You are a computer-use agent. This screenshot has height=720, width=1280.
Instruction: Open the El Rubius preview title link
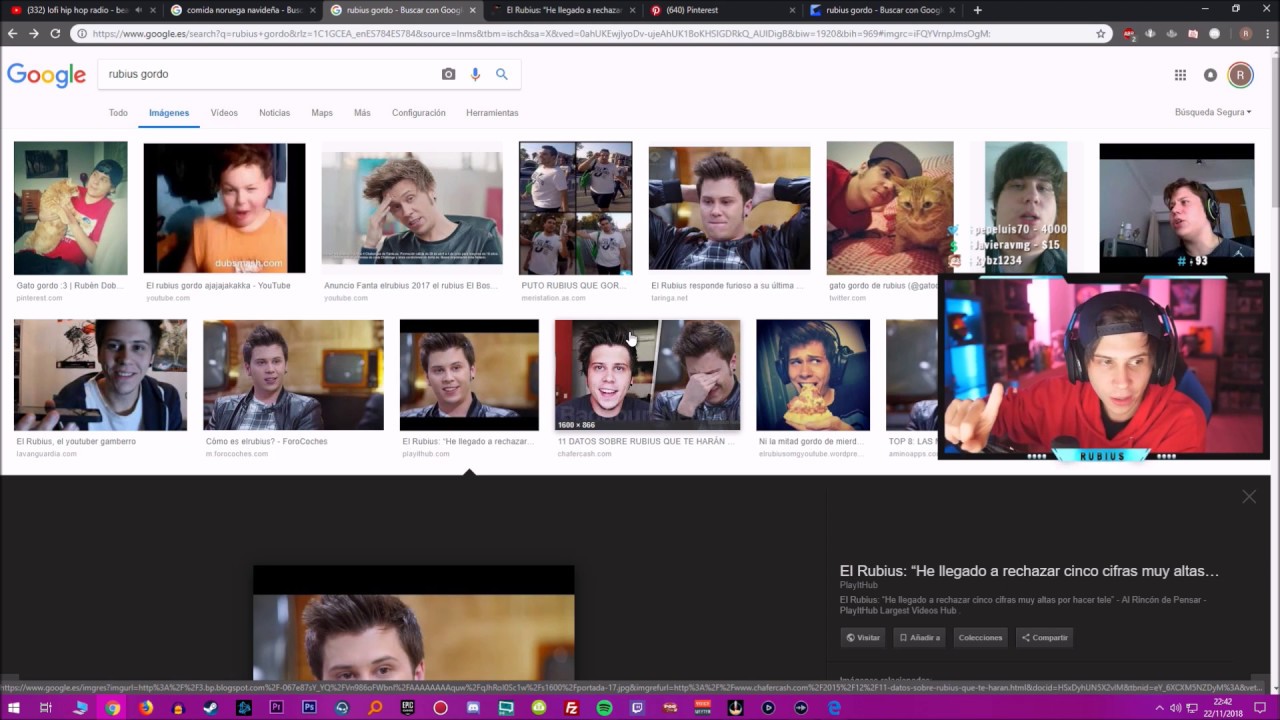1029,571
